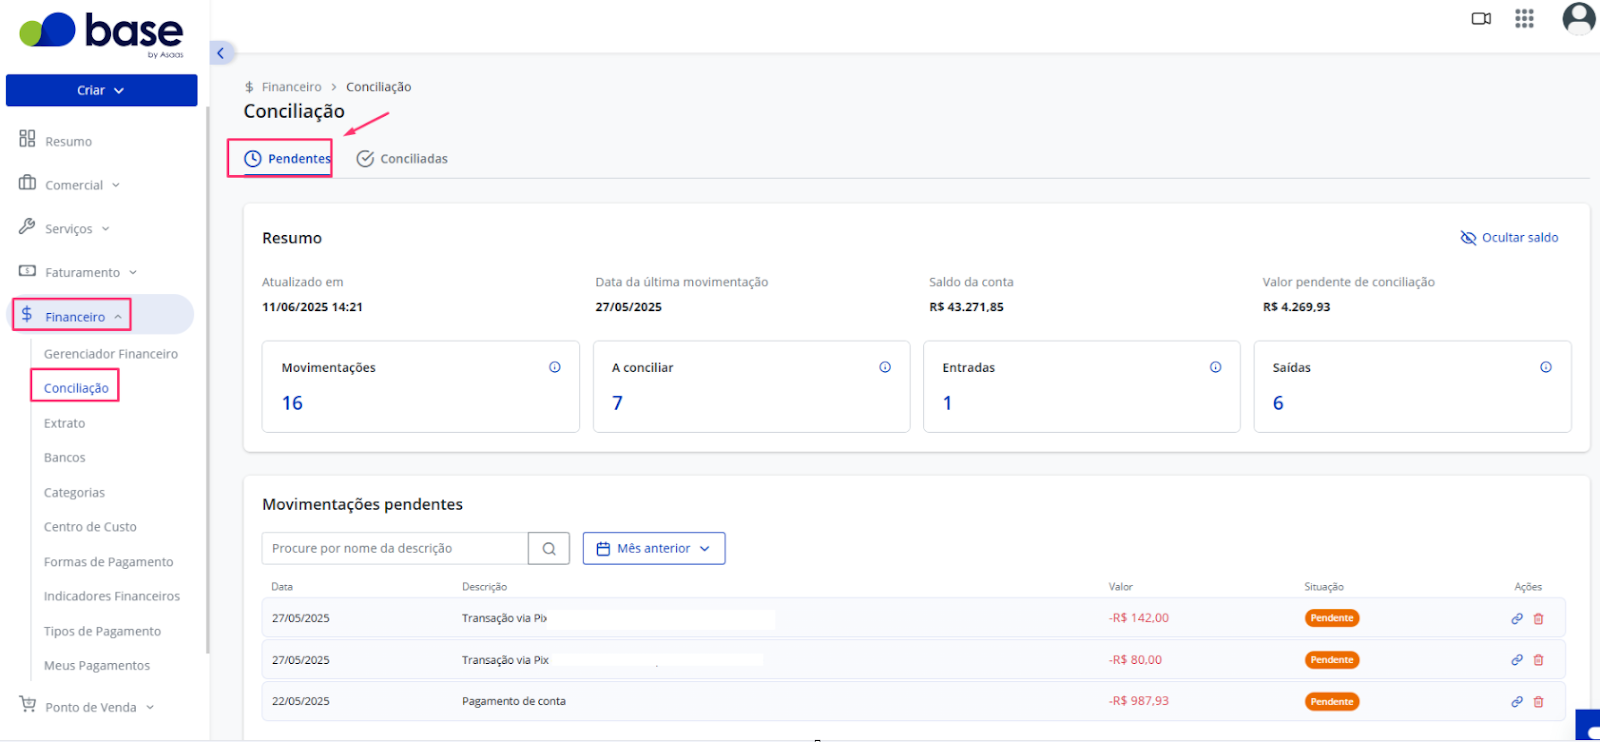Open Centro de Custo in sidebar
The height and width of the screenshot is (742, 1600).
pyautogui.click(x=90, y=527)
